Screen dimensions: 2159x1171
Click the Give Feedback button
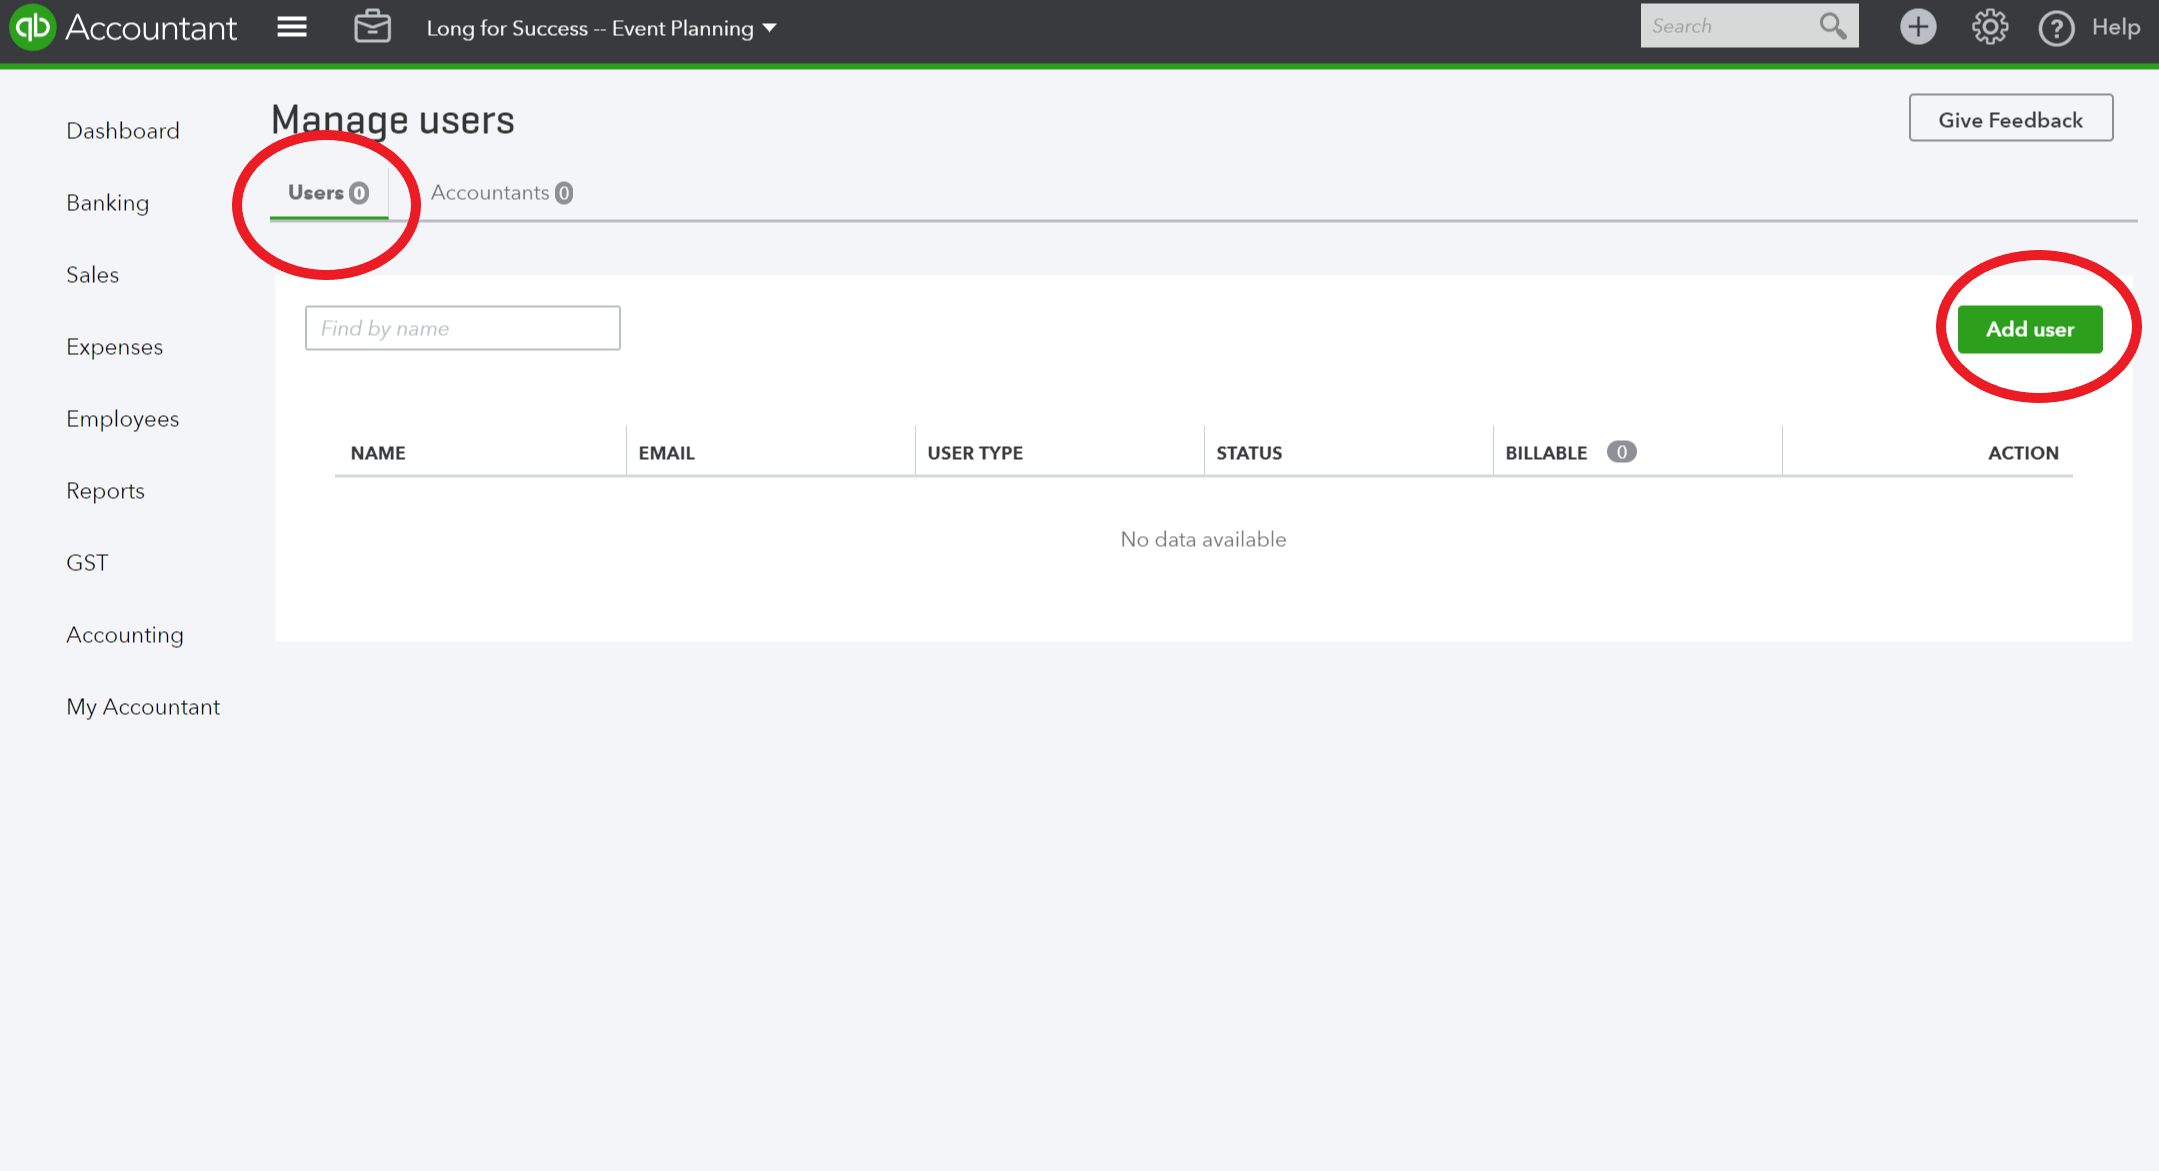(2010, 119)
